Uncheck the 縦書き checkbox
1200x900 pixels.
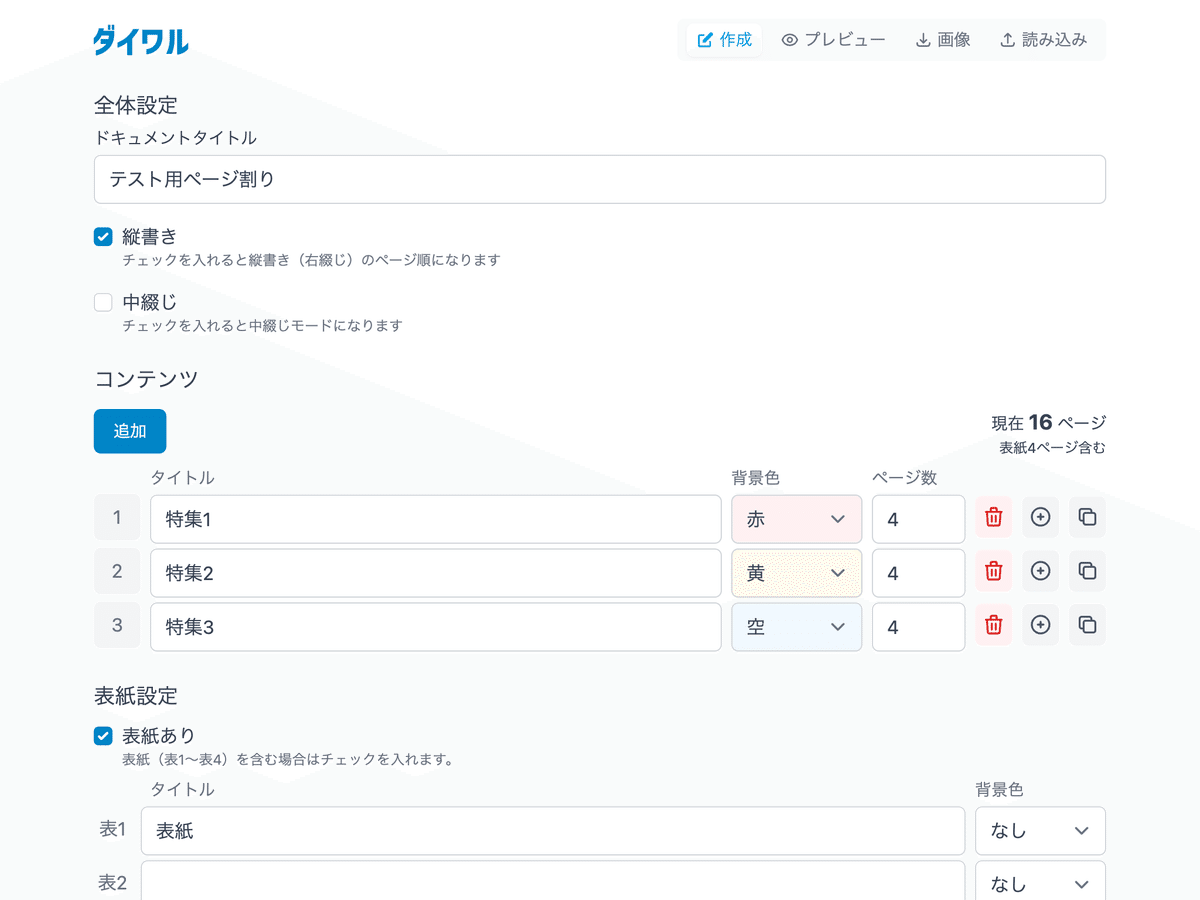[x=103, y=237]
